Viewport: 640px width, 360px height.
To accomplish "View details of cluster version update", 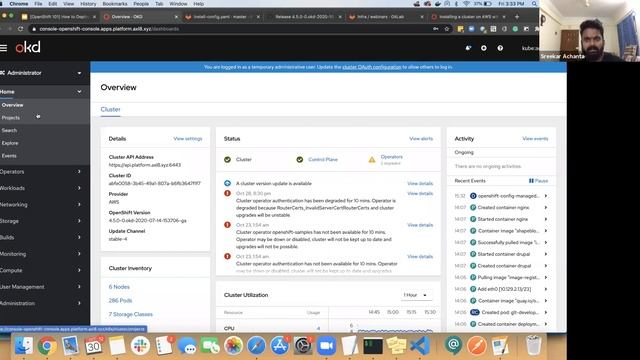I will 420,183.
